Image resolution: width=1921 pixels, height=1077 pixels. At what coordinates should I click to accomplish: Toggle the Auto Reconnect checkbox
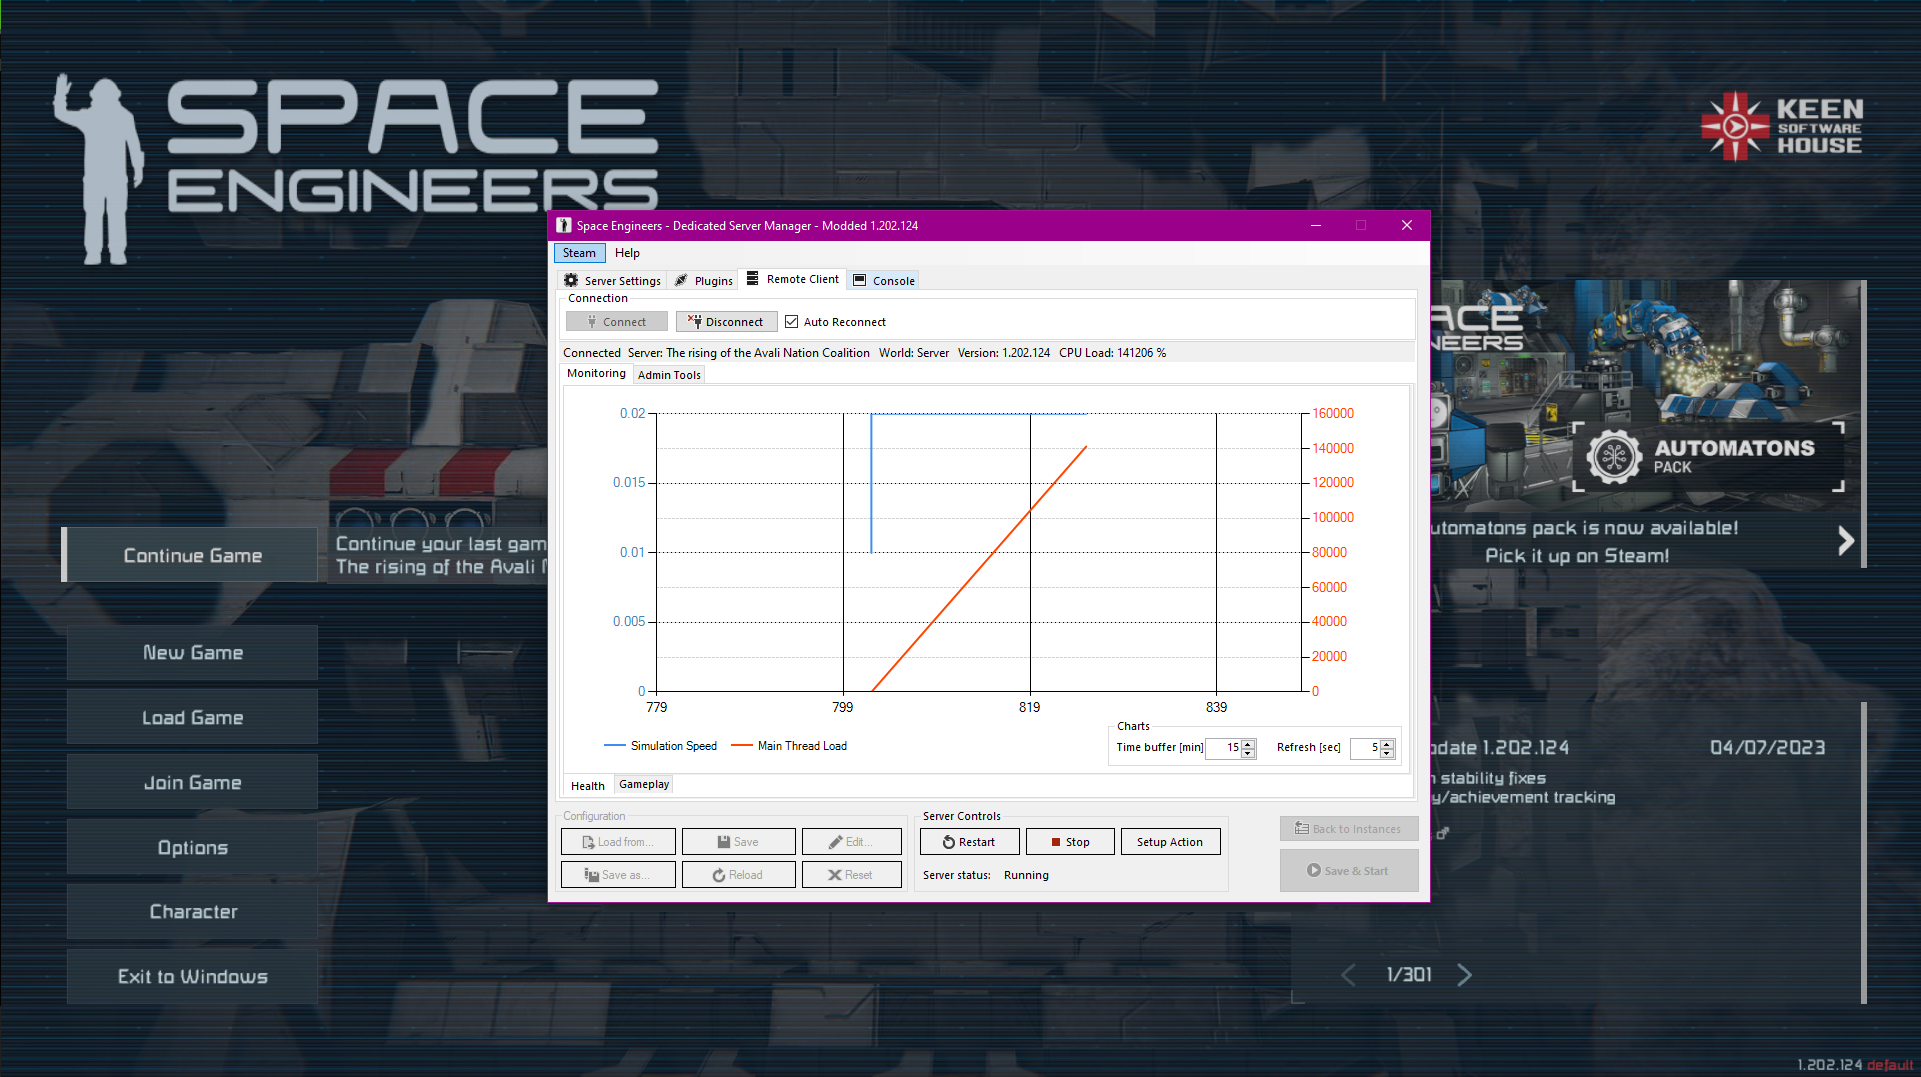click(x=791, y=322)
